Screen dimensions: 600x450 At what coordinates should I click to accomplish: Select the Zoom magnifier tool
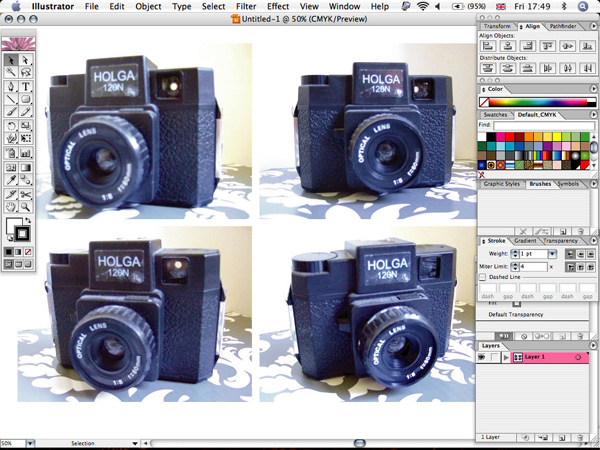click(x=25, y=207)
